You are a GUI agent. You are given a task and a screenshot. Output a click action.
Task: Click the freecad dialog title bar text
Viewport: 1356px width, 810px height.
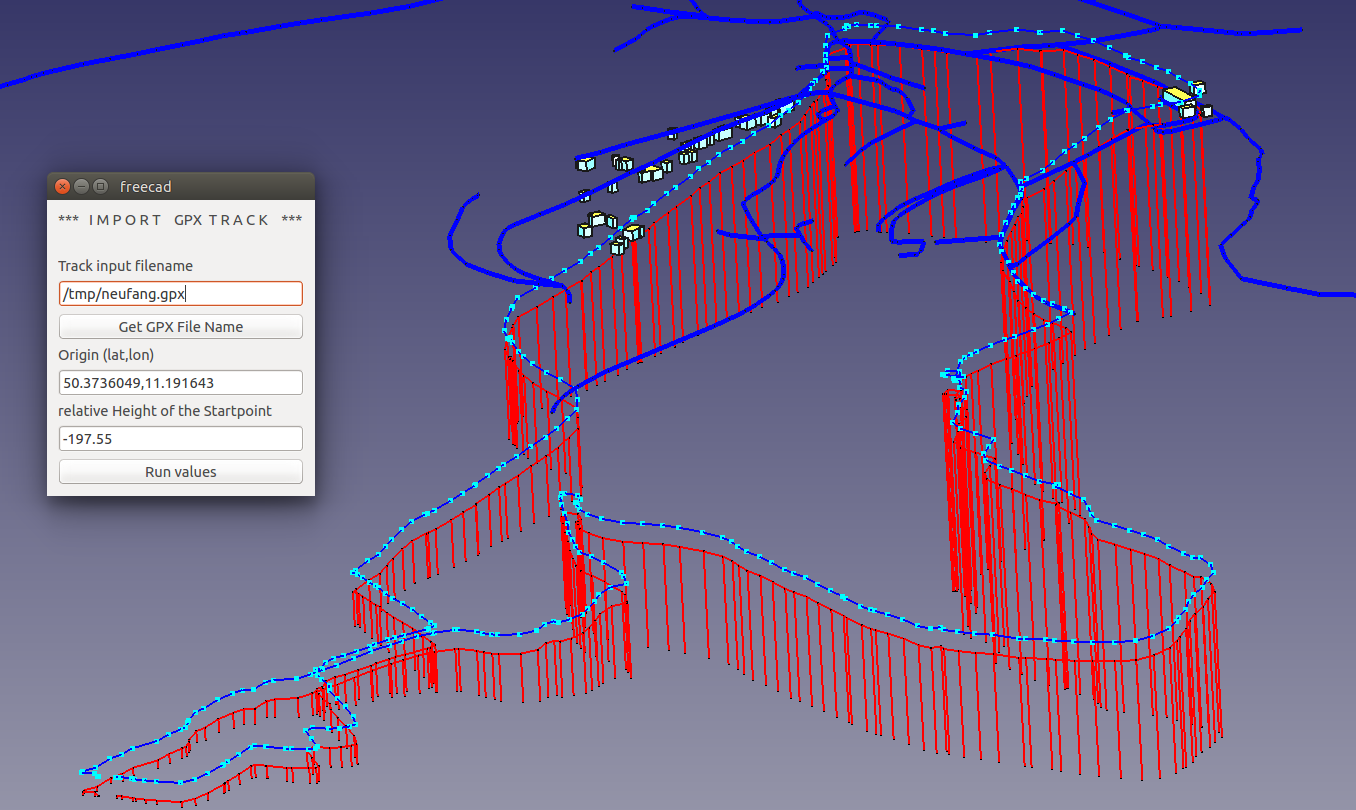(146, 186)
